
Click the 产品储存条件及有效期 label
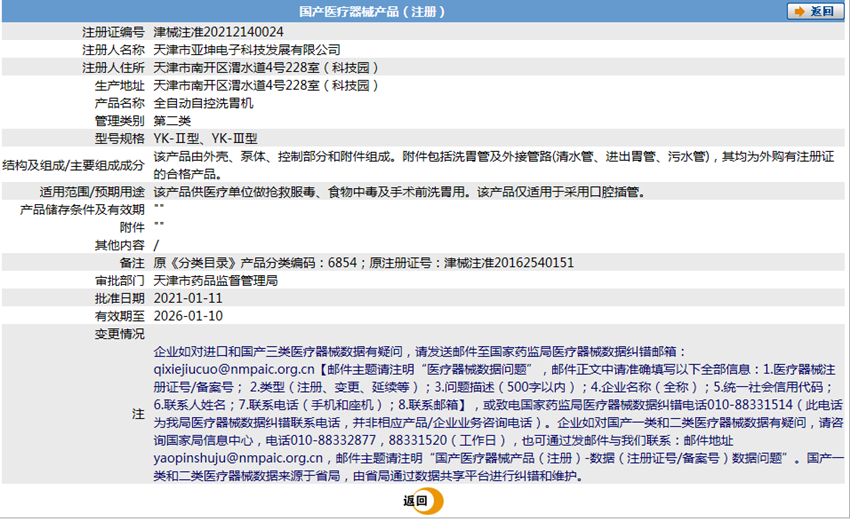82,210
